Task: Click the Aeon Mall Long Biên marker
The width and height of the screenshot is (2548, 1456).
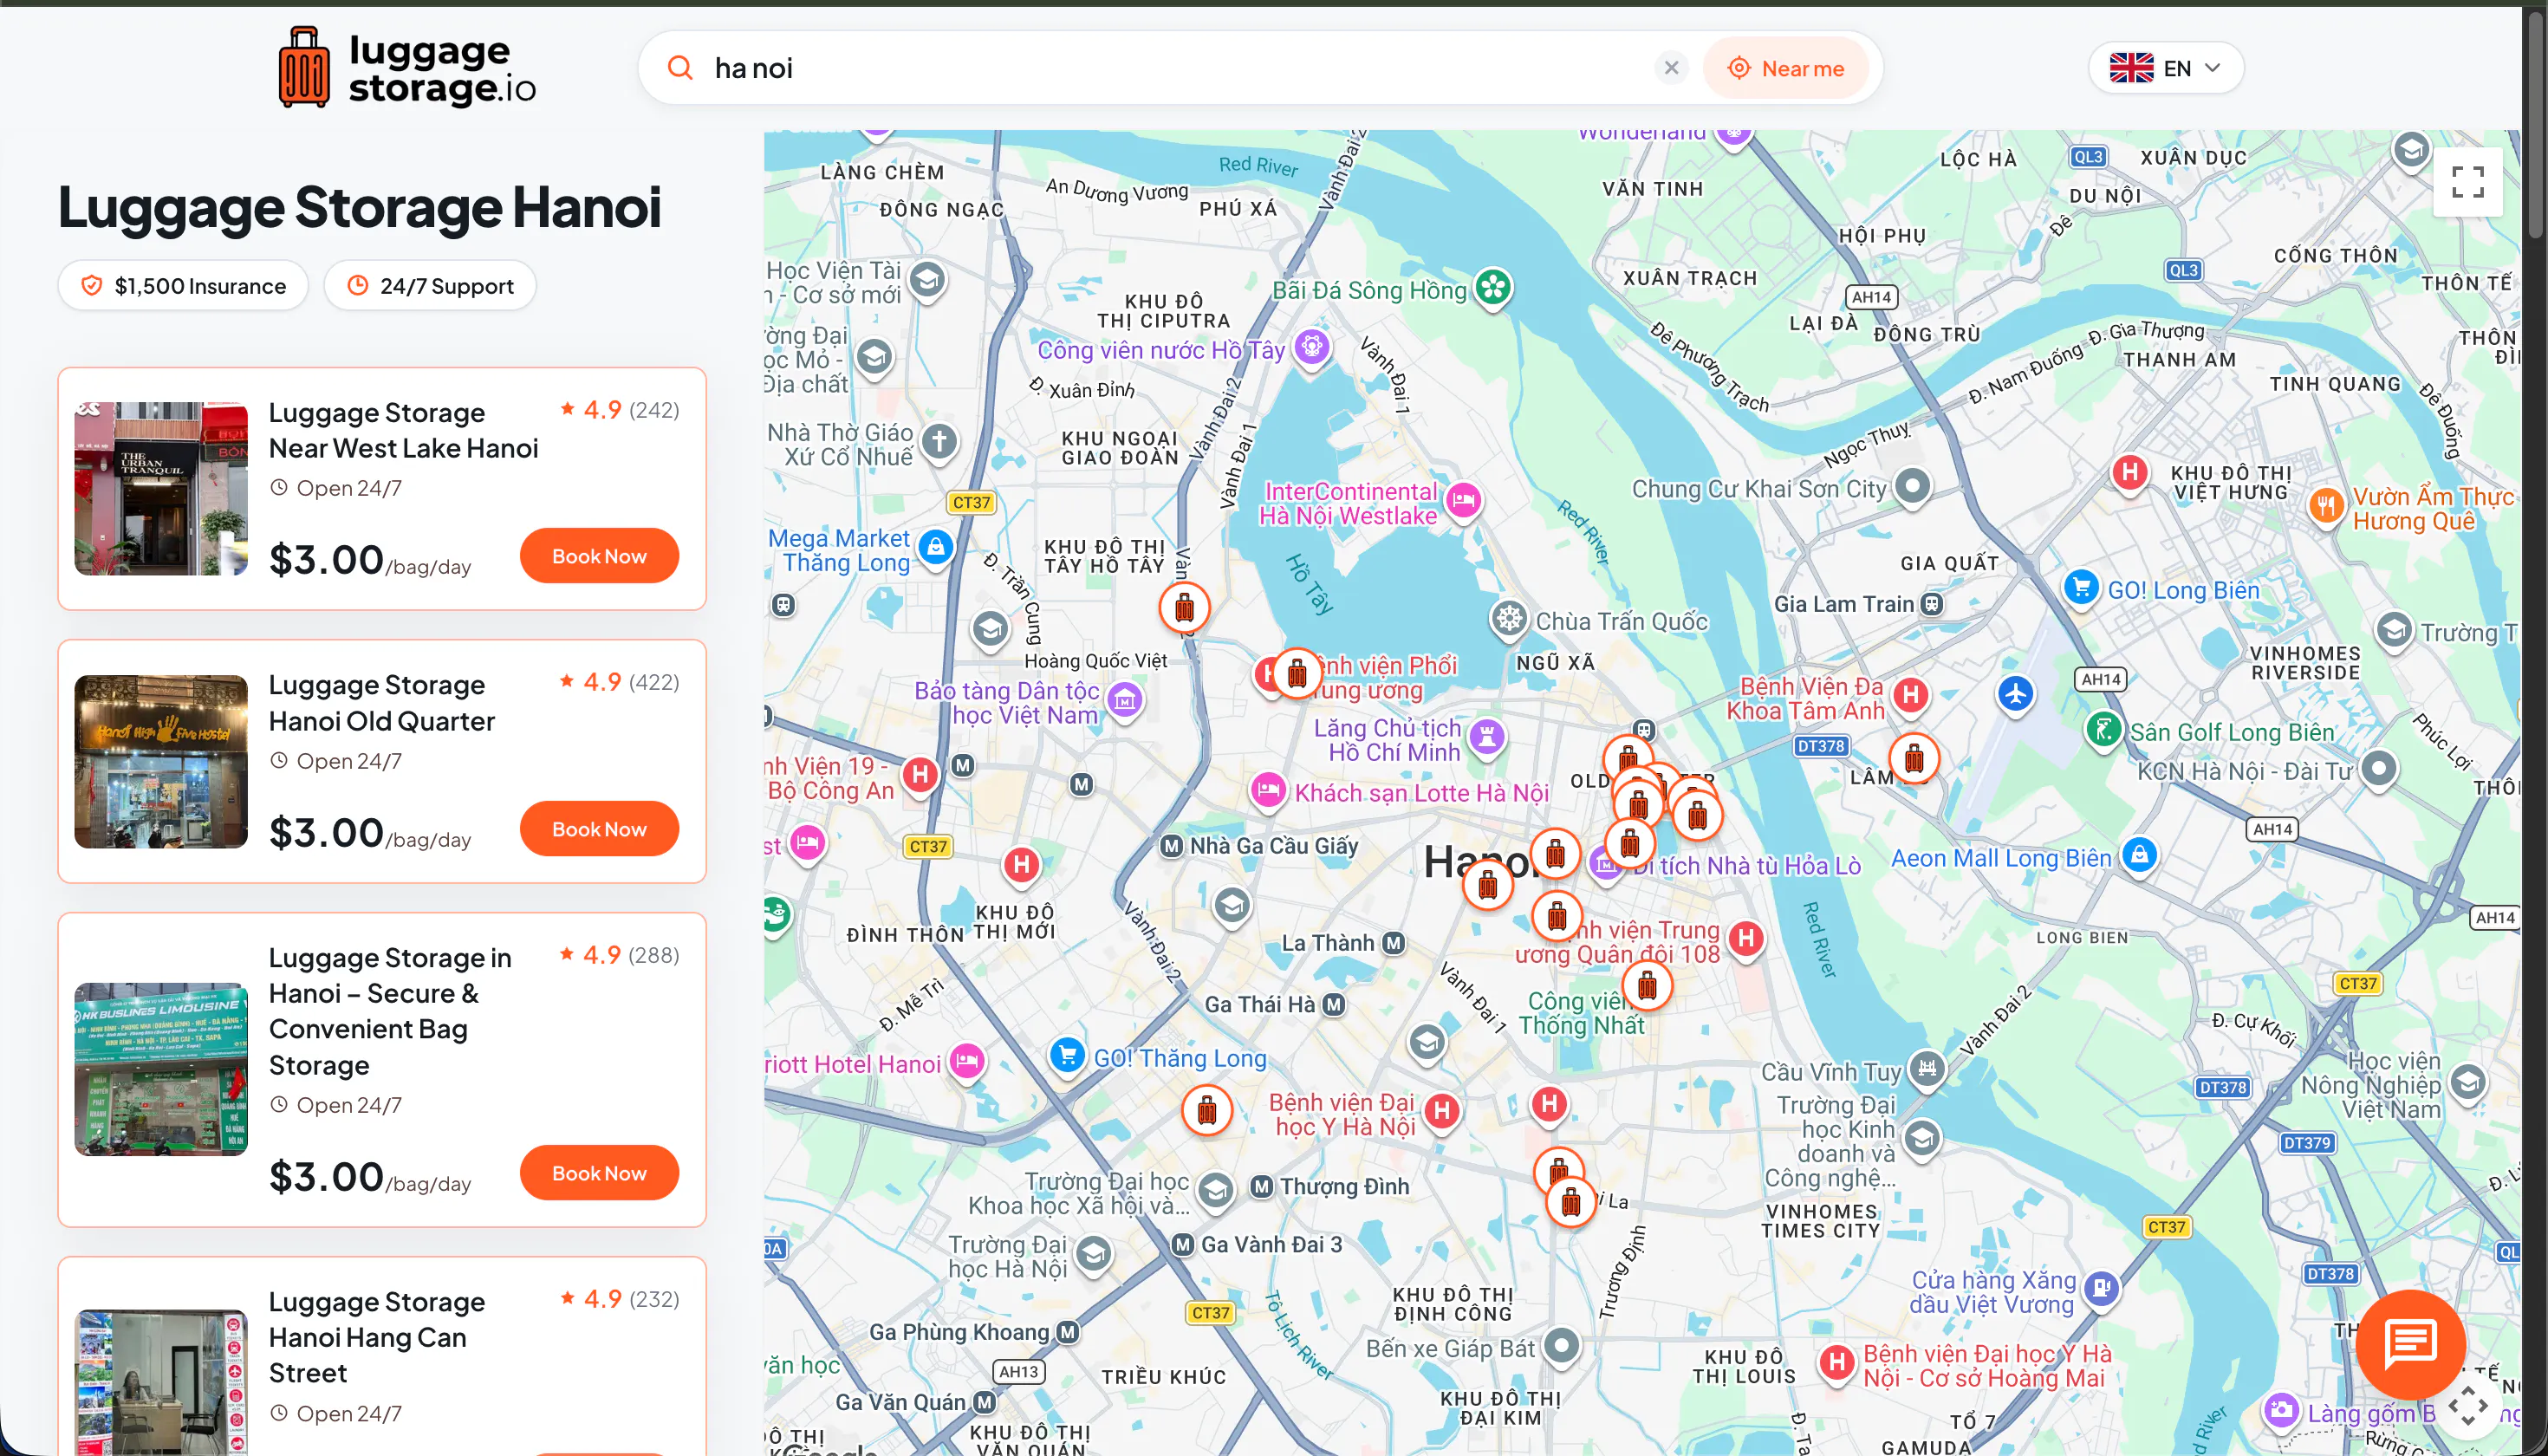Action: point(2139,855)
